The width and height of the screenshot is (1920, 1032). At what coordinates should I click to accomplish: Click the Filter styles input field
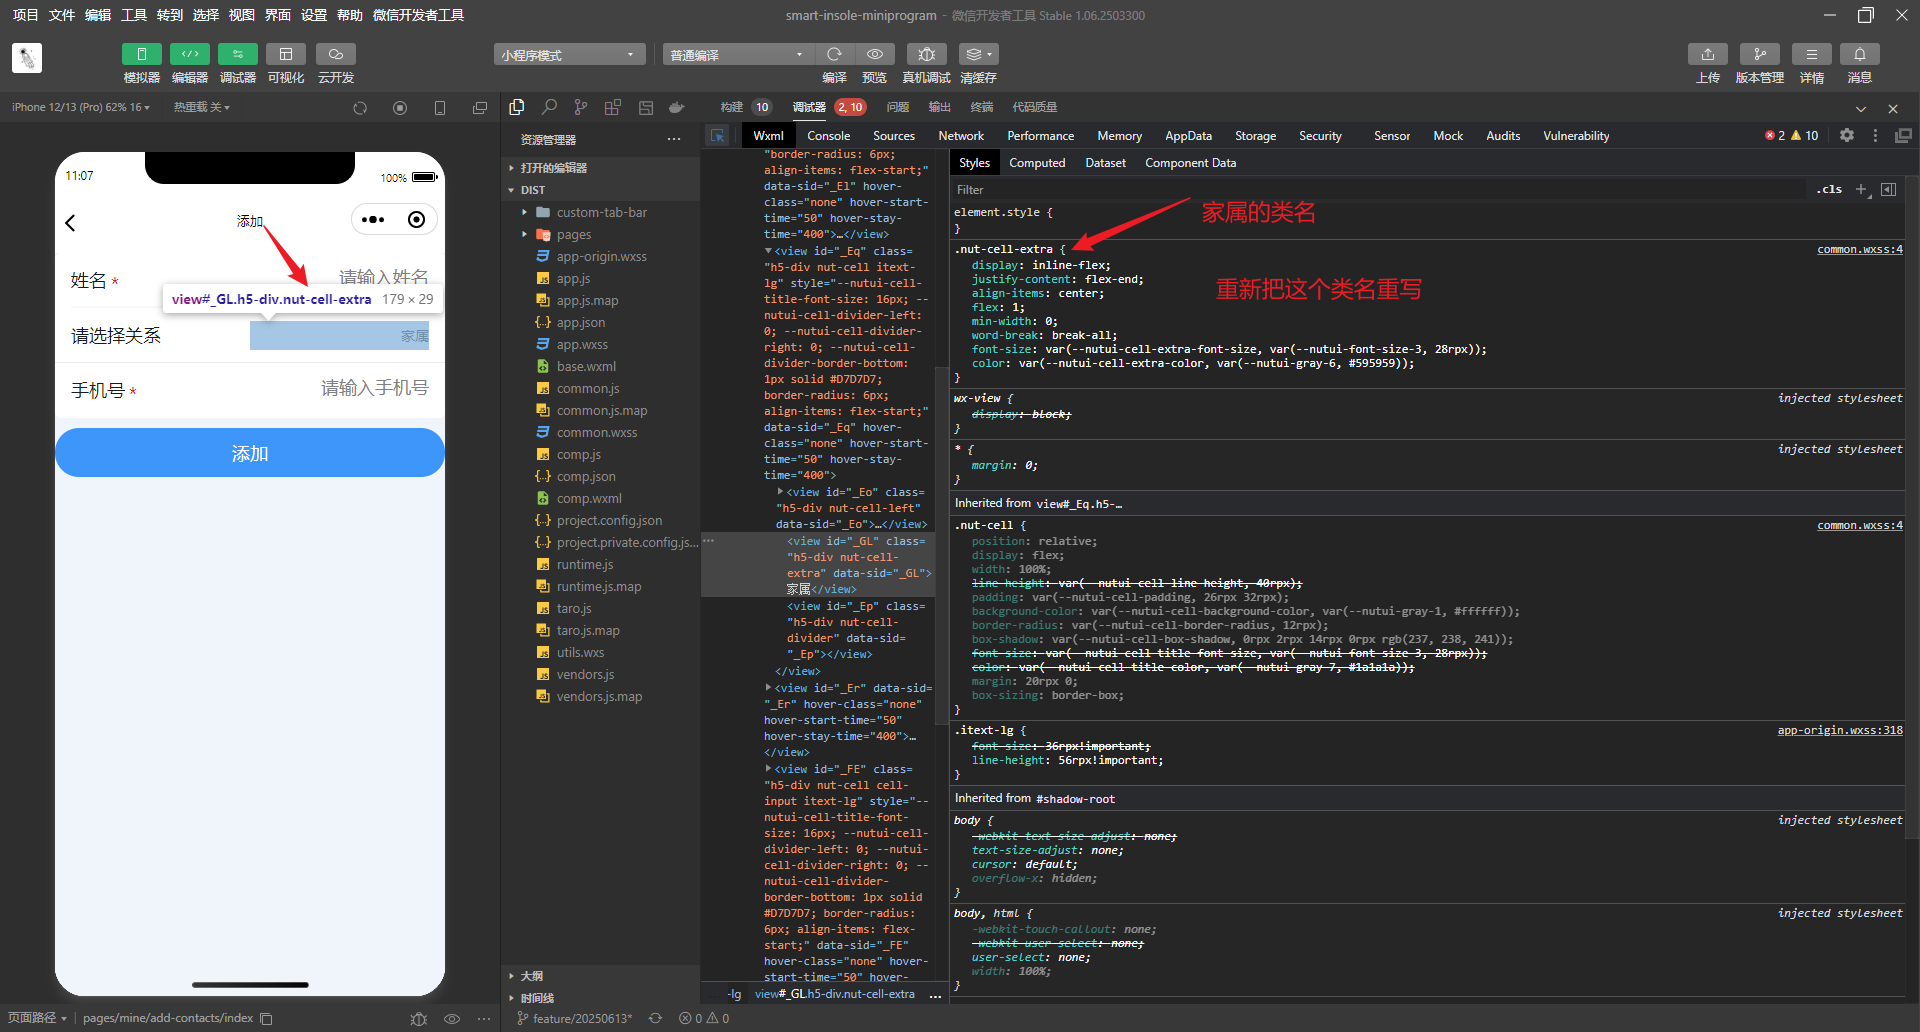[x=1380, y=189]
